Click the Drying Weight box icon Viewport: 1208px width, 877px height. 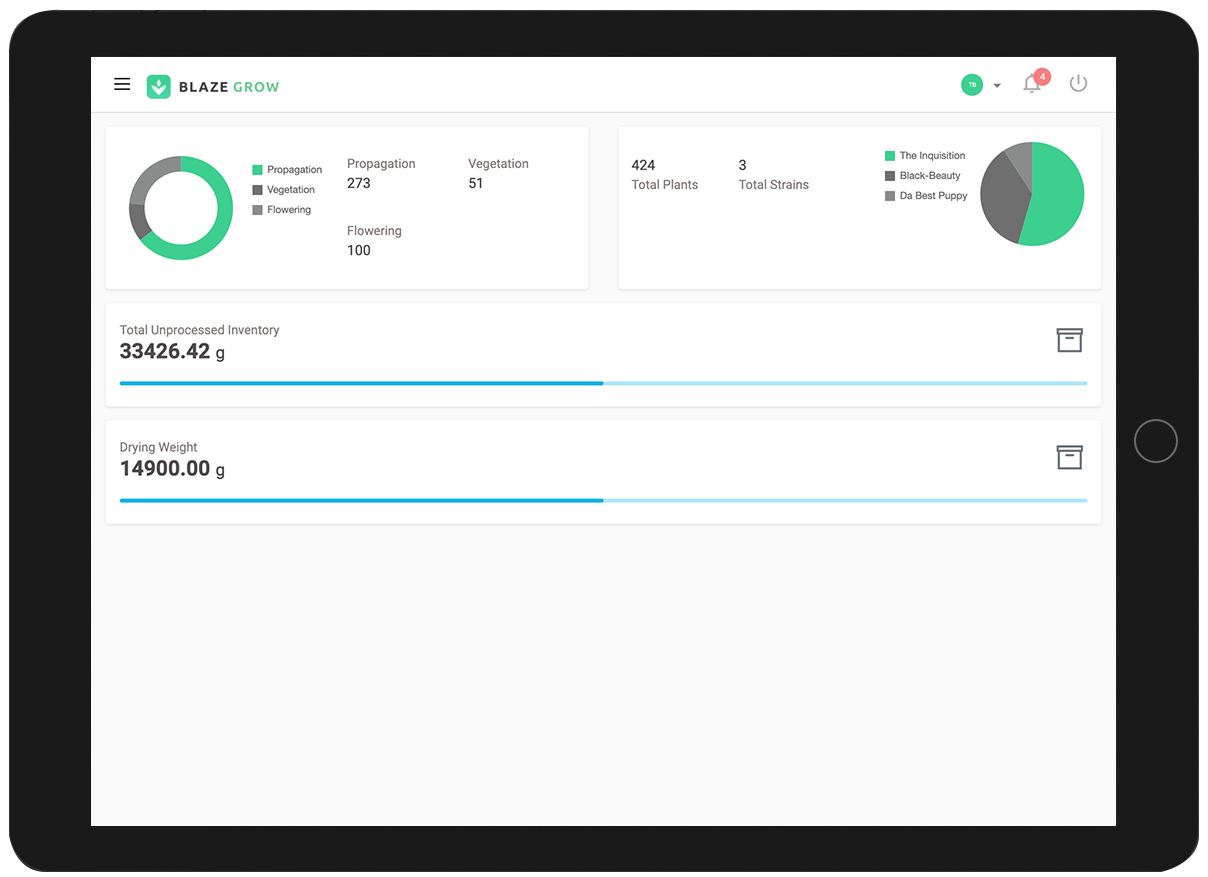point(1070,457)
